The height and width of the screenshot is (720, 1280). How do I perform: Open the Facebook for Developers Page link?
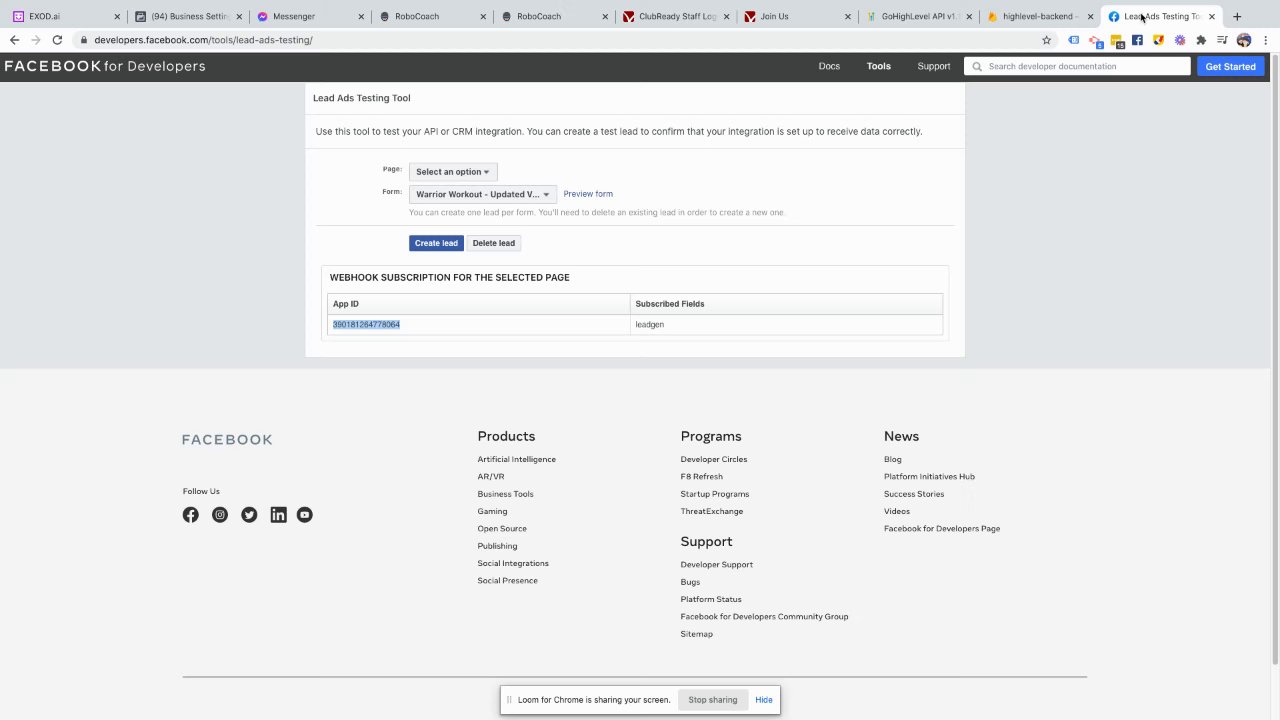click(x=942, y=529)
